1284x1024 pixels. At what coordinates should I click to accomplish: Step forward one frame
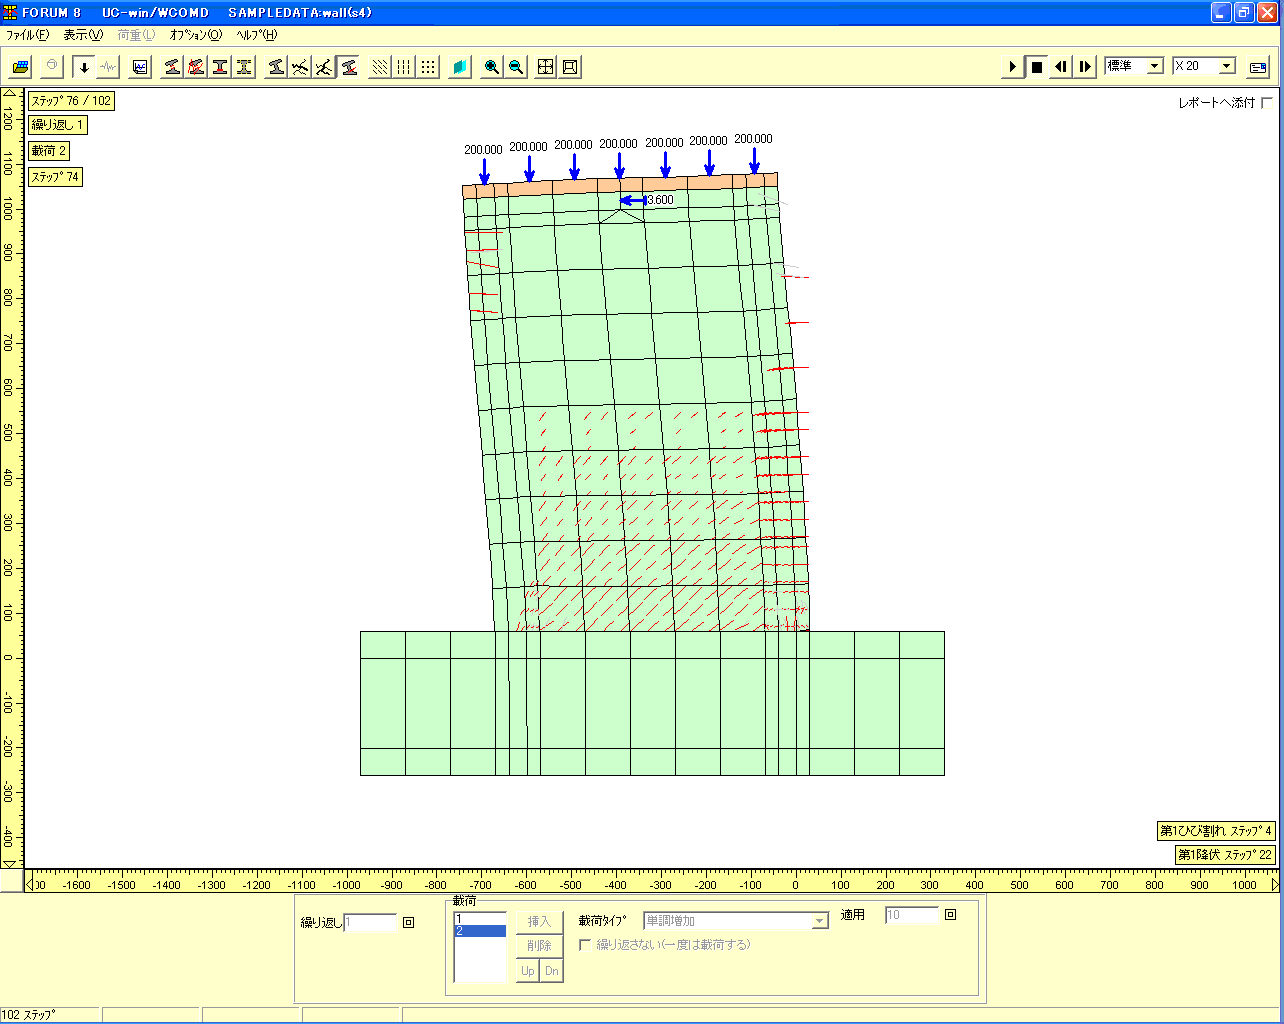pos(1085,67)
